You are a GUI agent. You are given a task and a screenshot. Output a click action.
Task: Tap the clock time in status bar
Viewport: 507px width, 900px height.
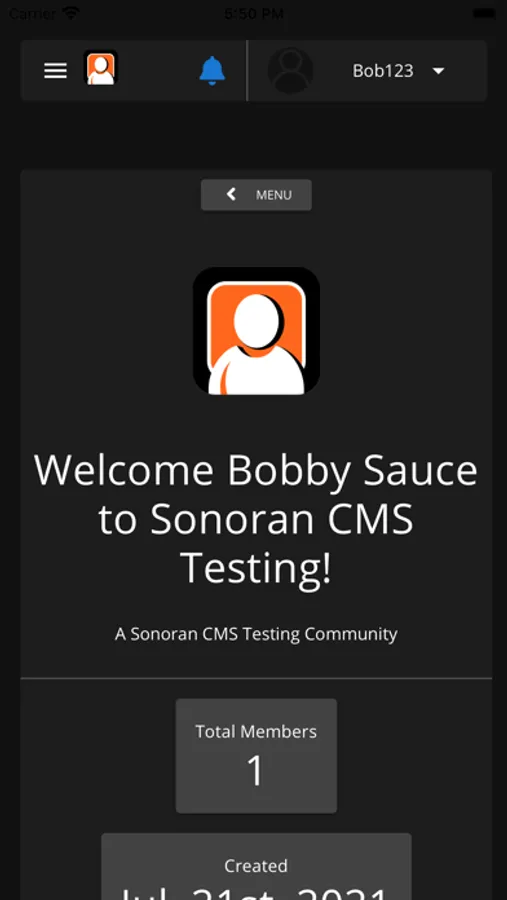click(253, 13)
